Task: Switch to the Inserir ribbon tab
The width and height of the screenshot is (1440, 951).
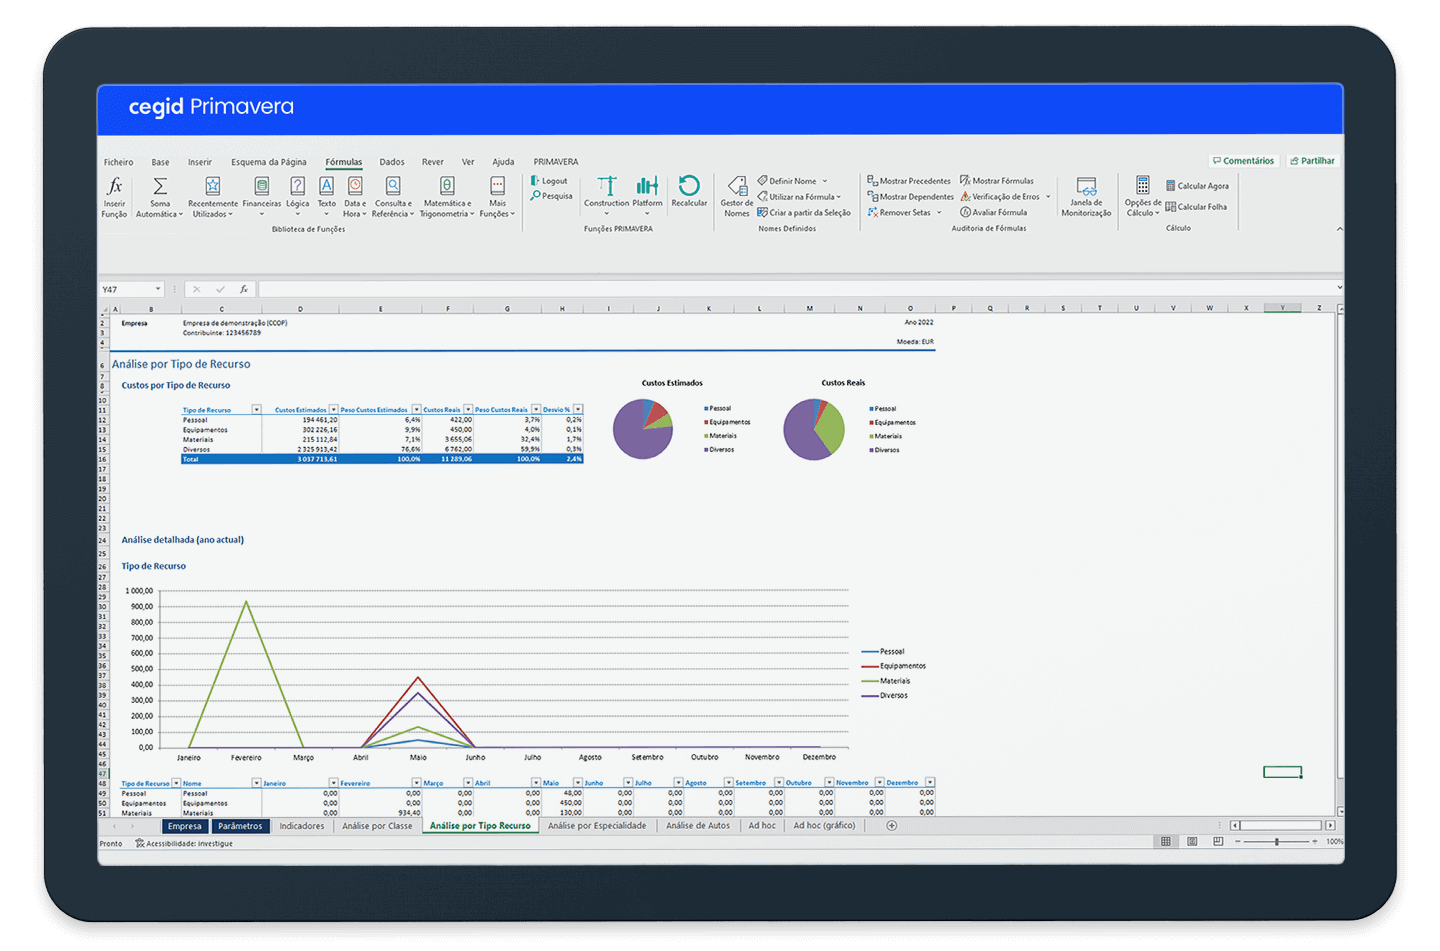Action: tap(200, 162)
